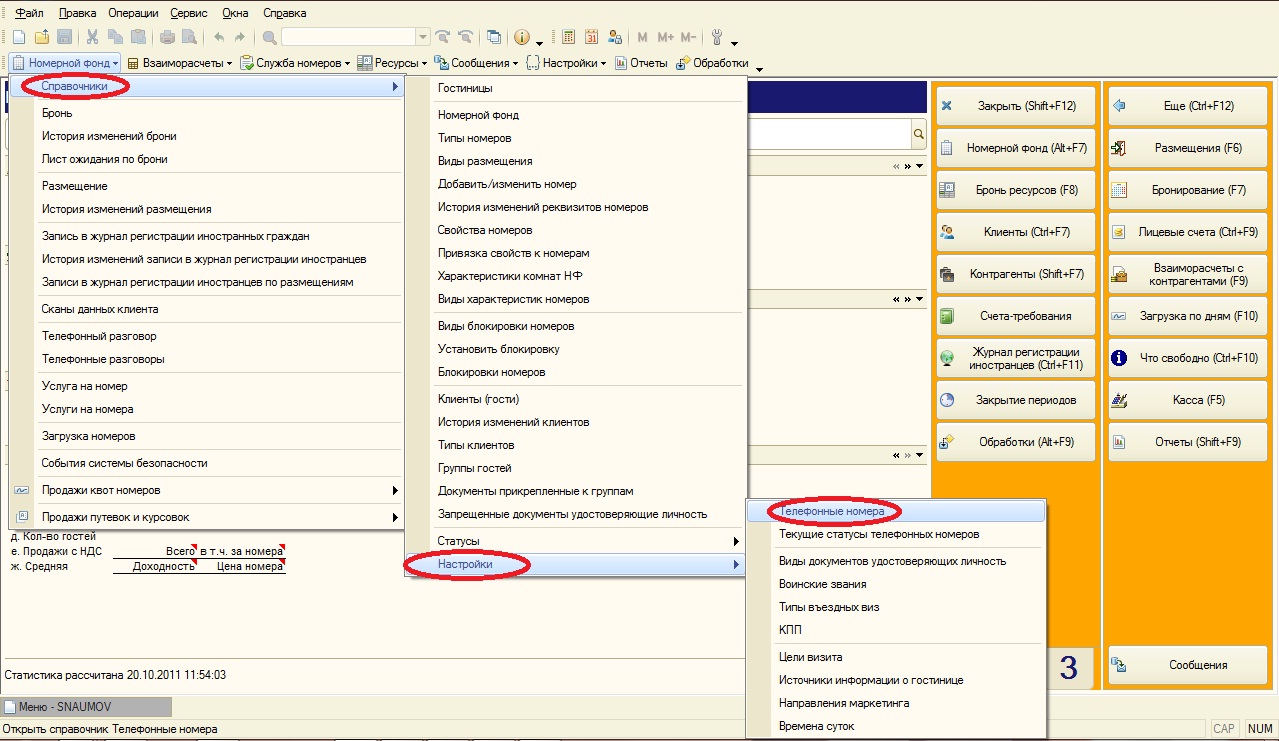Choose Бронь in Номерной фонд menu
Image resolution: width=1279 pixels, height=741 pixels.
click(x=57, y=113)
